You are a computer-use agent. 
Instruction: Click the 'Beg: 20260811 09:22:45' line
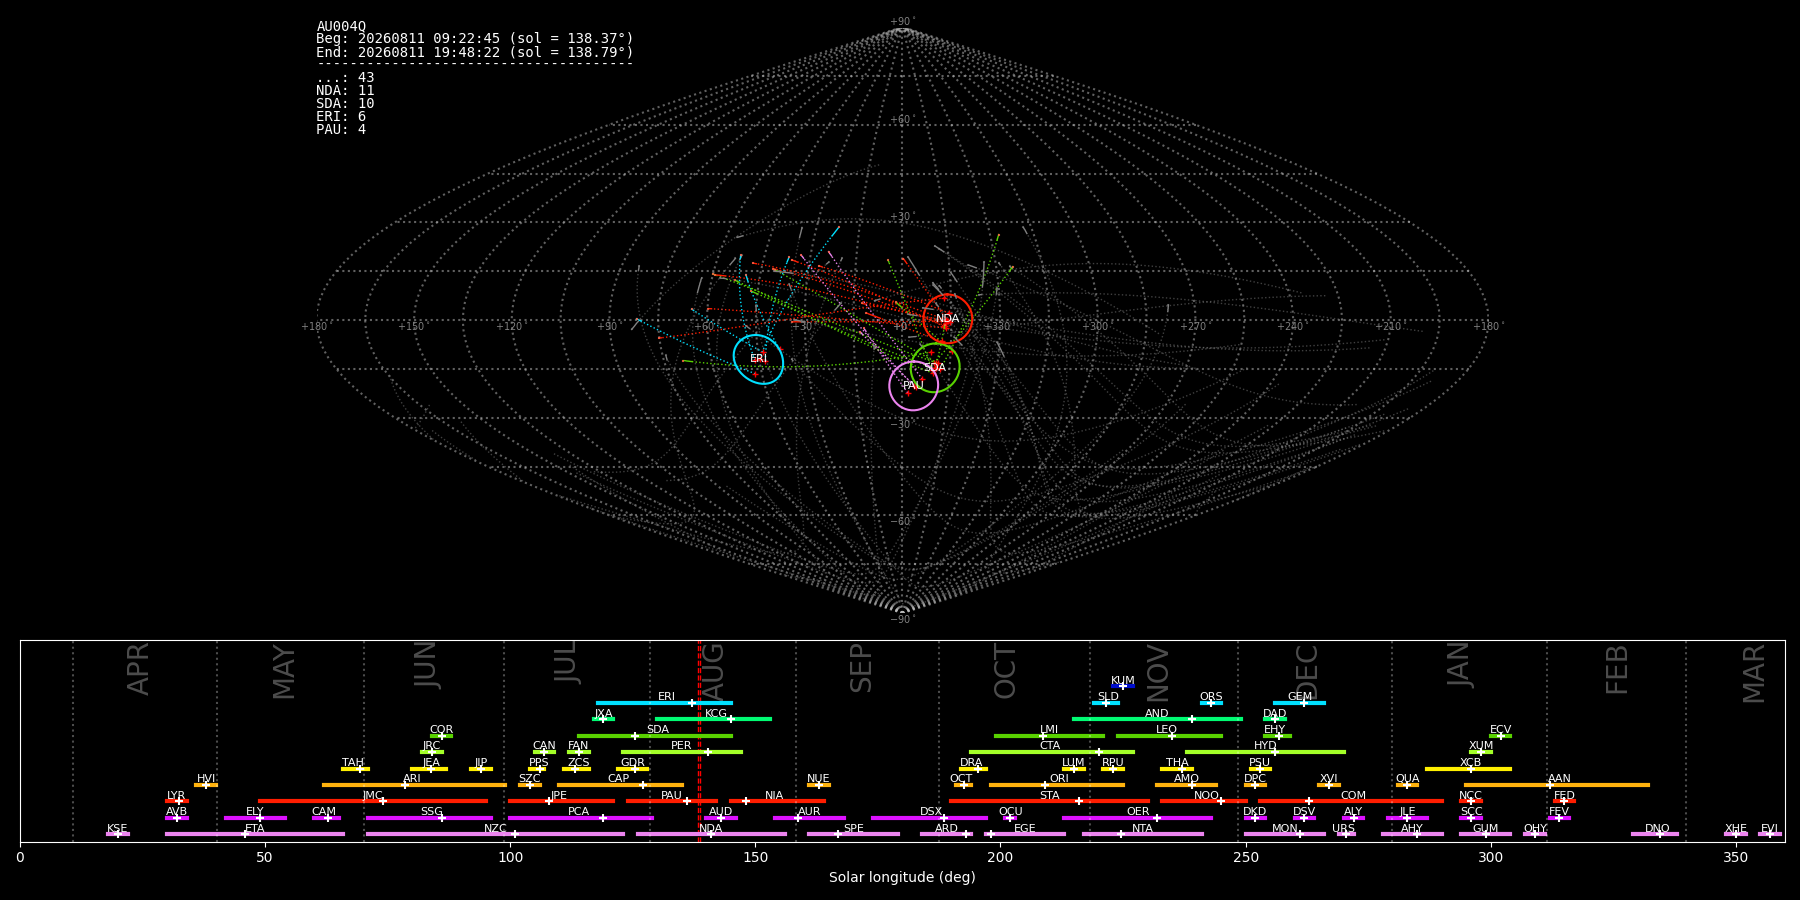tap(475, 39)
